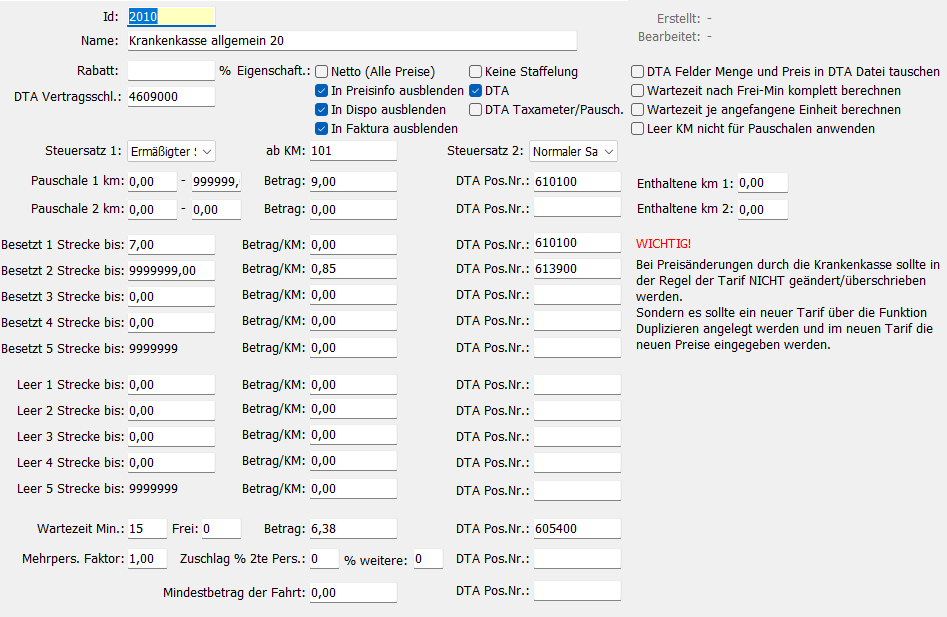Click the DTA Vertragsschl. input field
The width and height of the screenshot is (947, 617).
pyautogui.click(x=171, y=97)
